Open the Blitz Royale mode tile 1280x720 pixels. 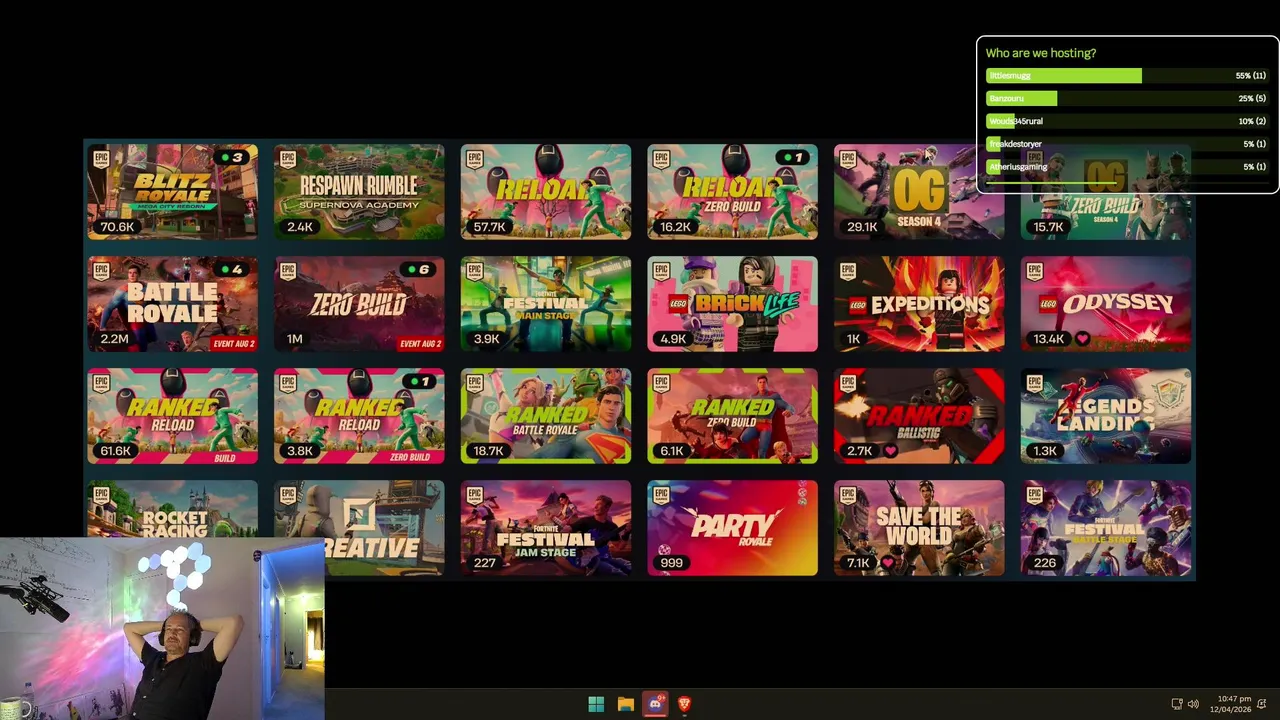point(172,192)
